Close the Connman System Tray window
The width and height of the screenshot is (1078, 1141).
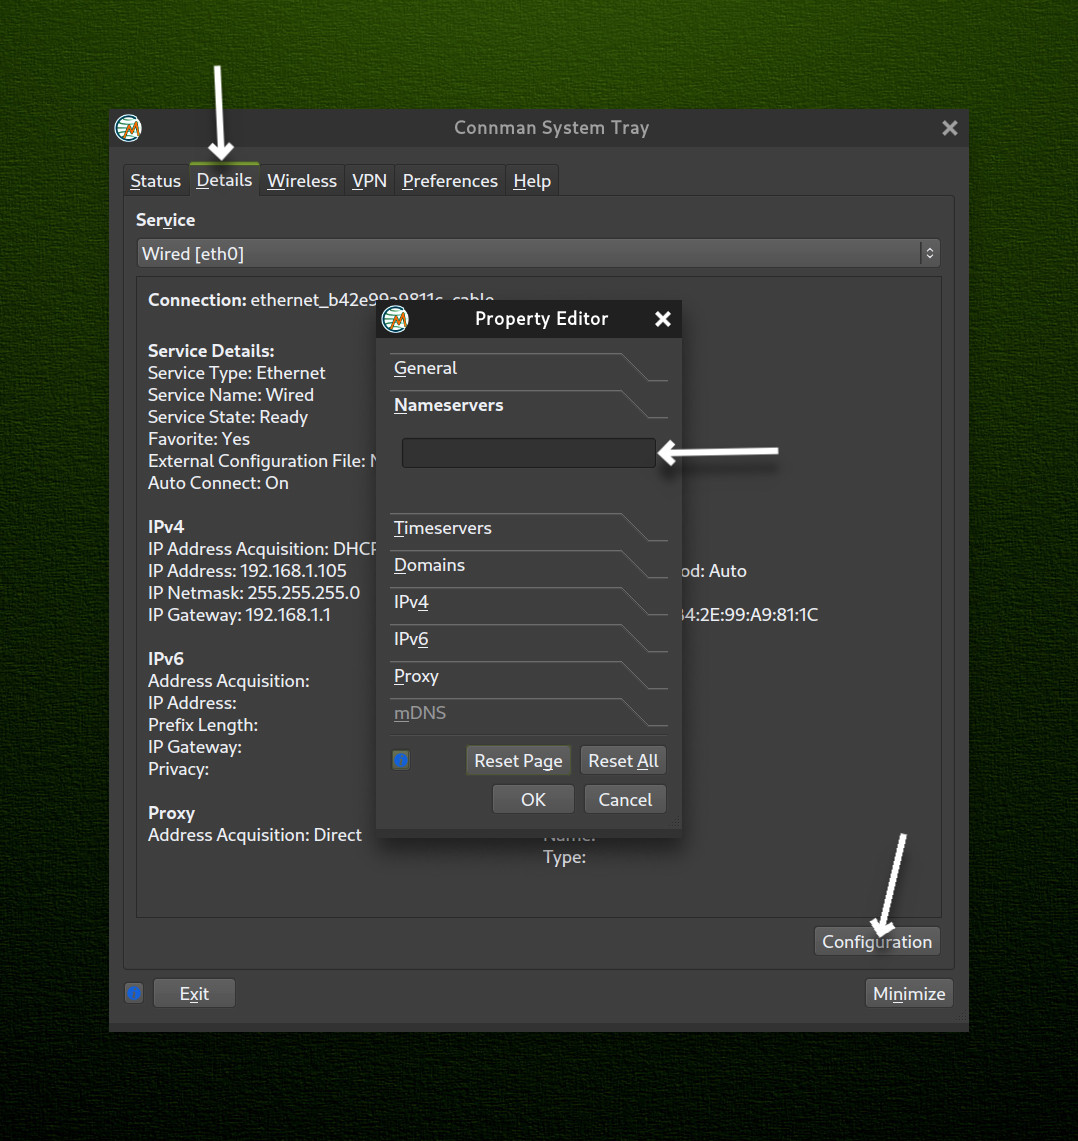pyautogui.click(x=949, y=128)
